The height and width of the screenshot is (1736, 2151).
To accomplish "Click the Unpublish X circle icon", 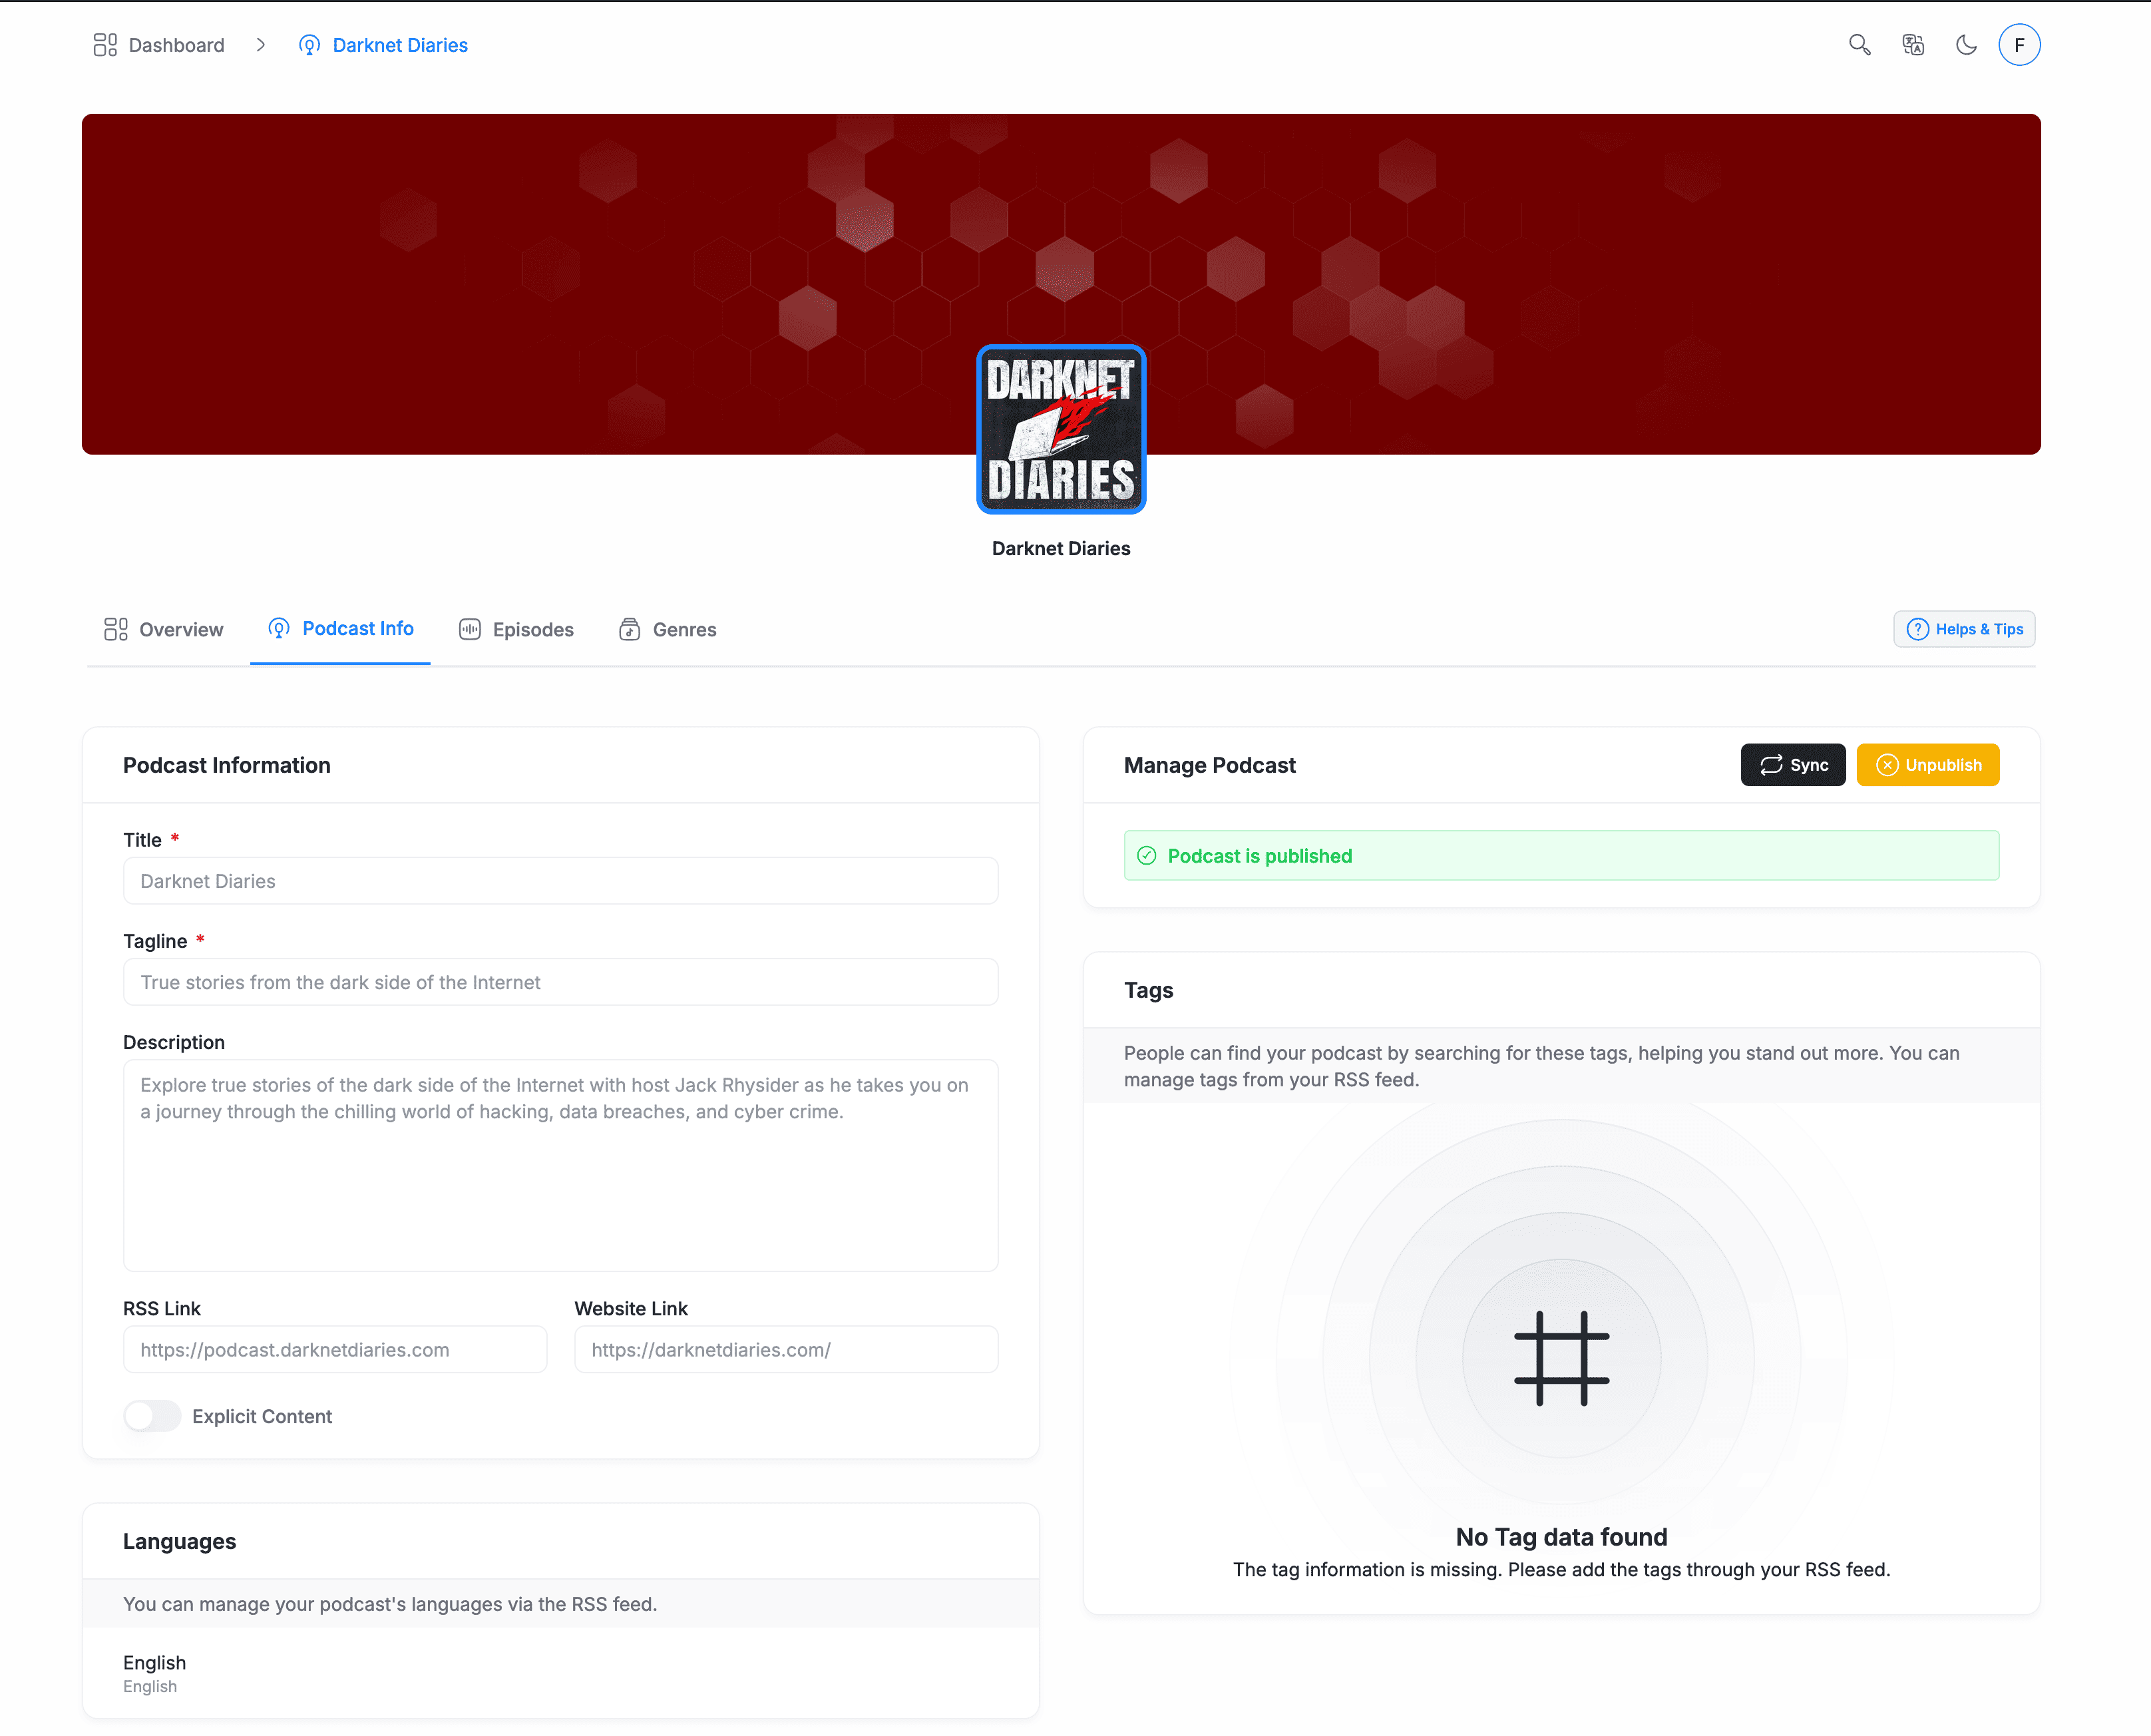I will (x=1887, y=765).
